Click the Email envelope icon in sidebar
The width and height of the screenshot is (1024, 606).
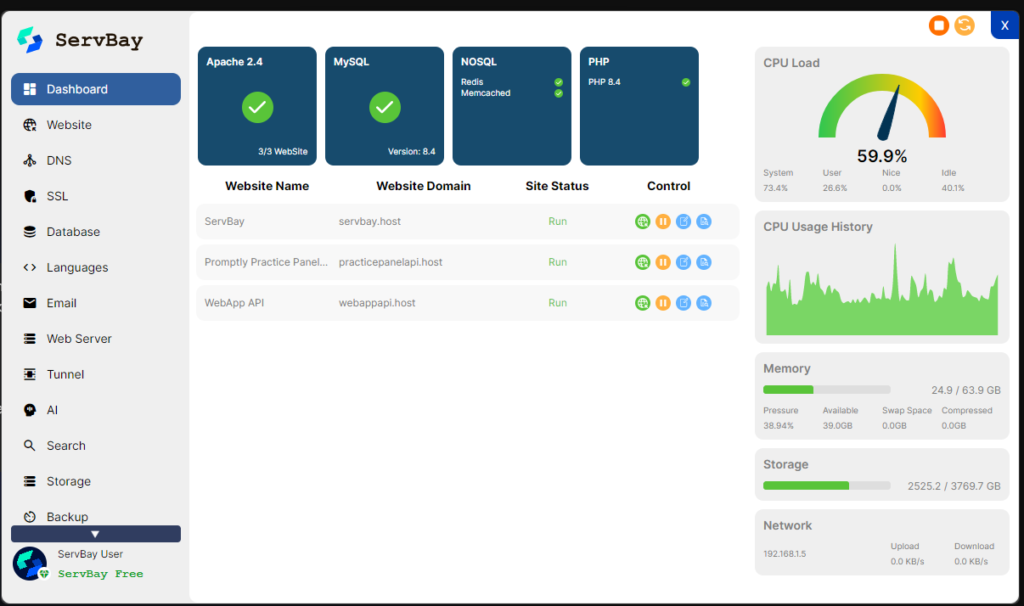tap(29, 303)
